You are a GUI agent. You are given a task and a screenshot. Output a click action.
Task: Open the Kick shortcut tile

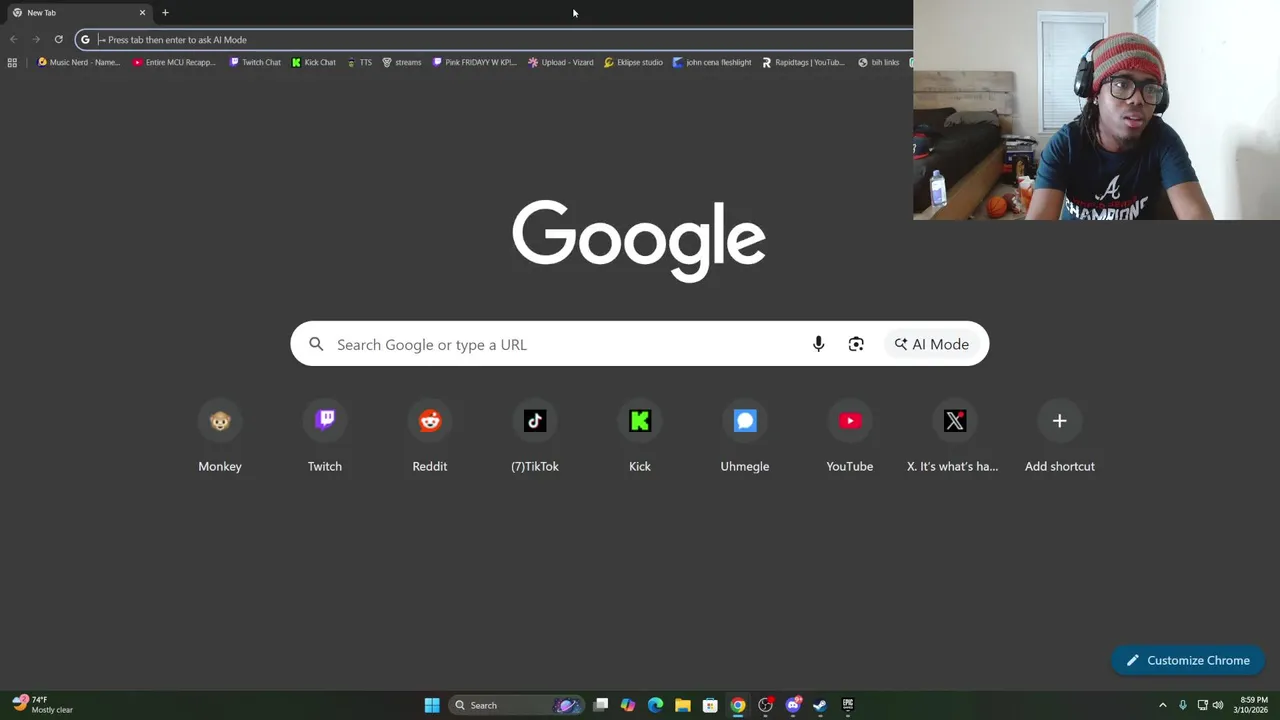click(640, 438)
